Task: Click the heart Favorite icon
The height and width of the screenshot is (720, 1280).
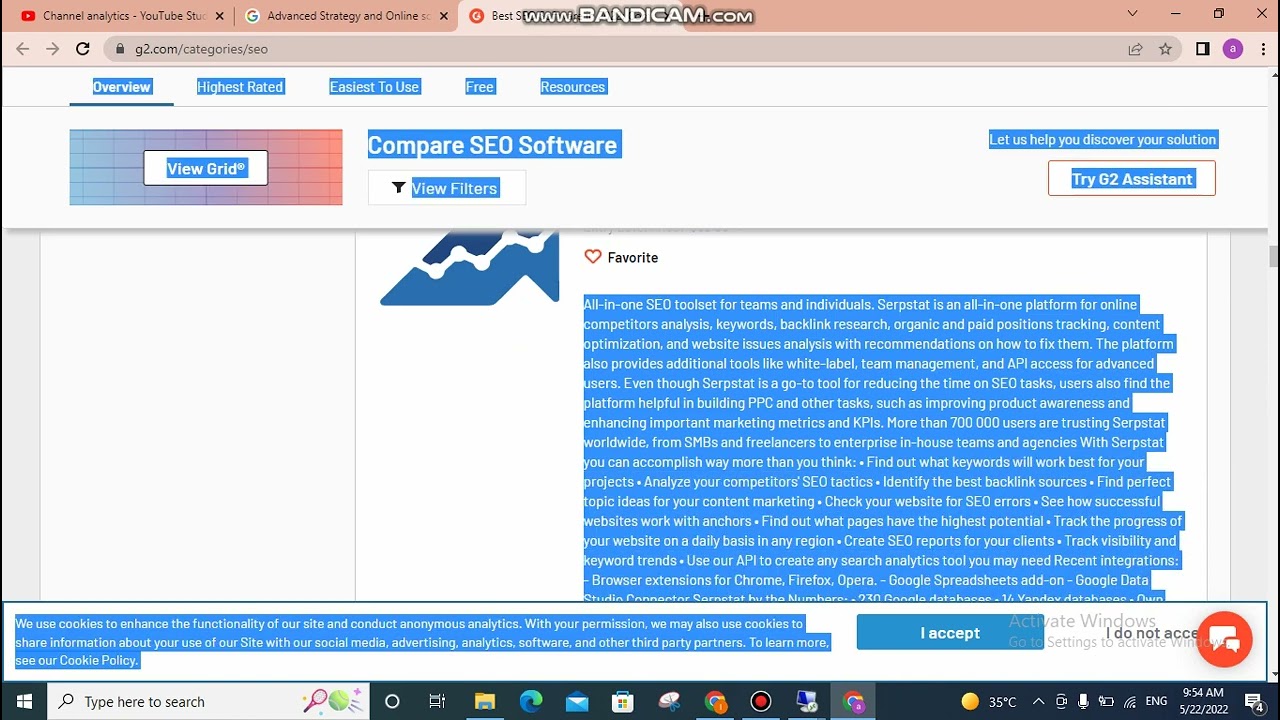Action: 593,257
